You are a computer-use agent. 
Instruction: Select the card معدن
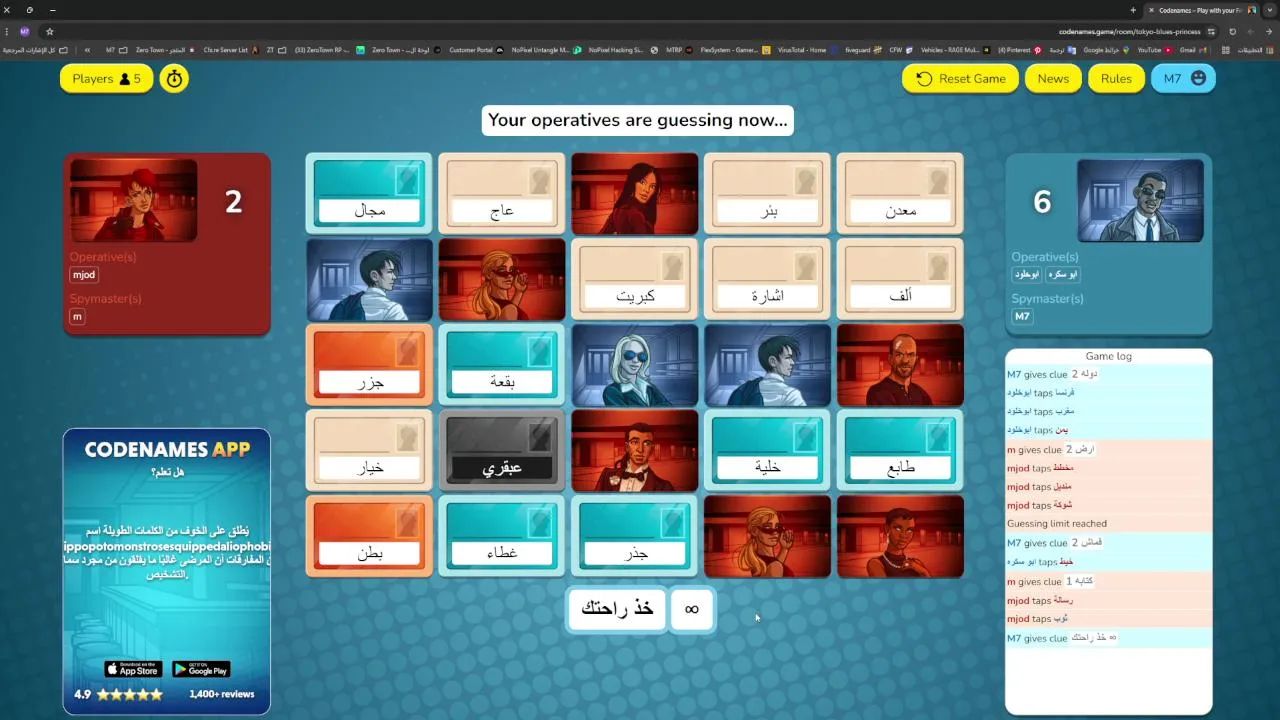point(900,194)
